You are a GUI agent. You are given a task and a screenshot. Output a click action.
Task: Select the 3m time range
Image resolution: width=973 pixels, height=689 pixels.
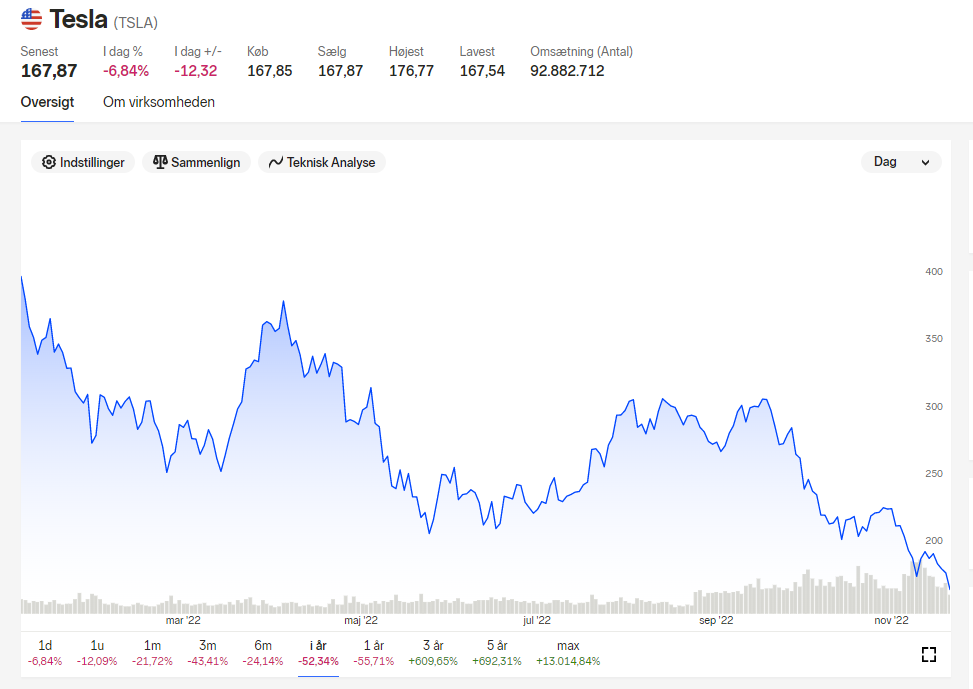(207, 653)
